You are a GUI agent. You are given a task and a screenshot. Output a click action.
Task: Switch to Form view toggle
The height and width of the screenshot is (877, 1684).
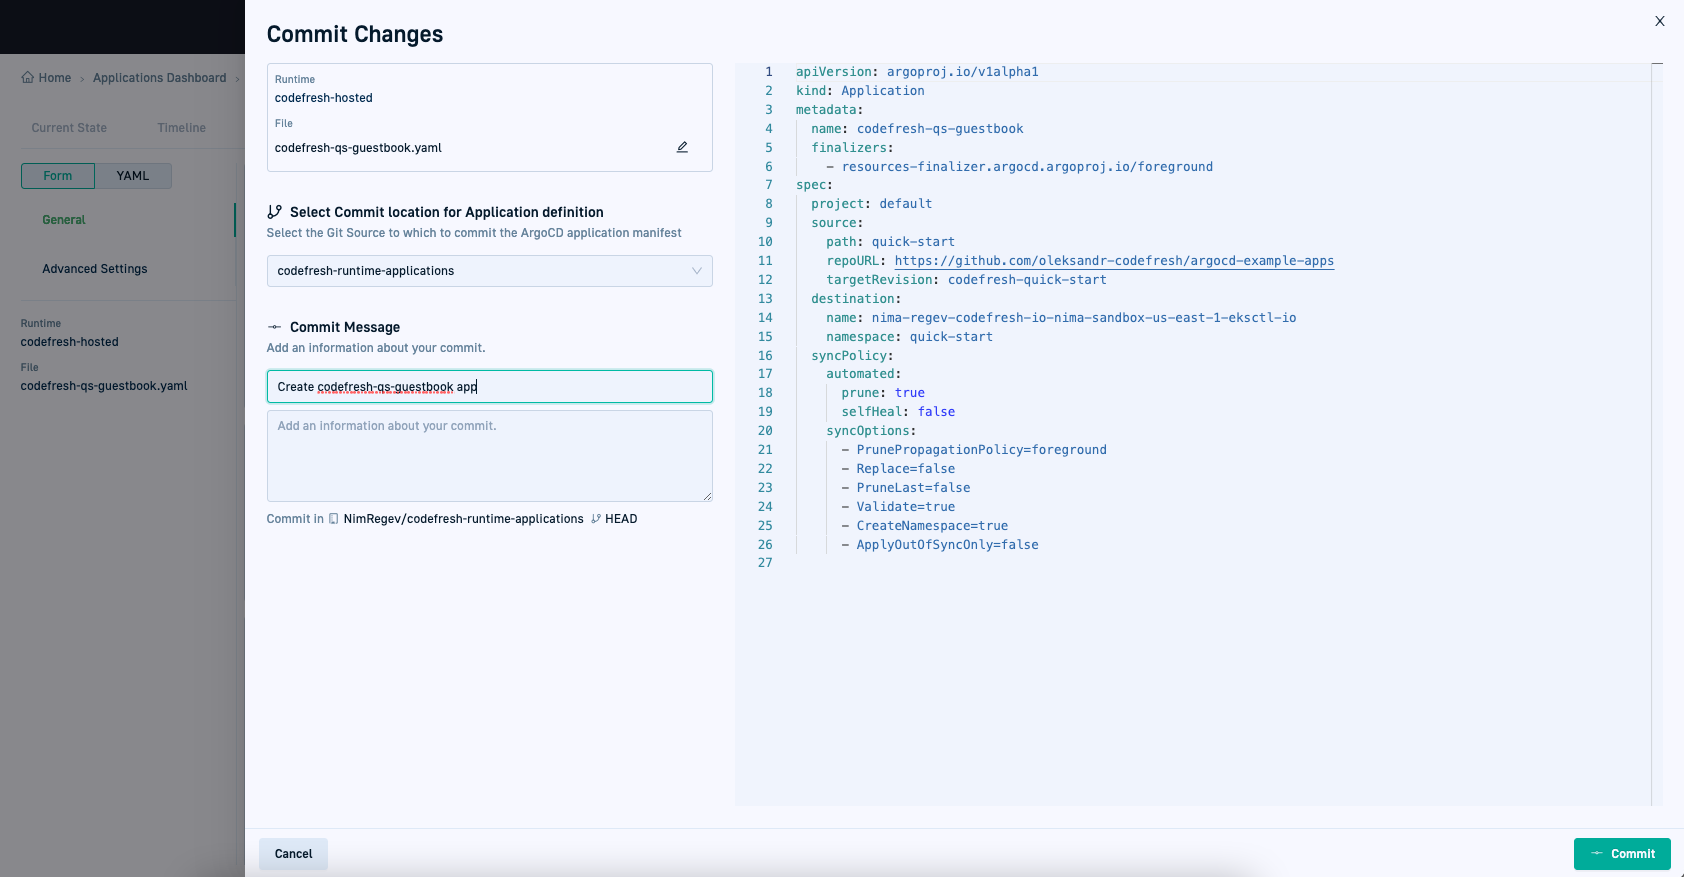[58, 176]
